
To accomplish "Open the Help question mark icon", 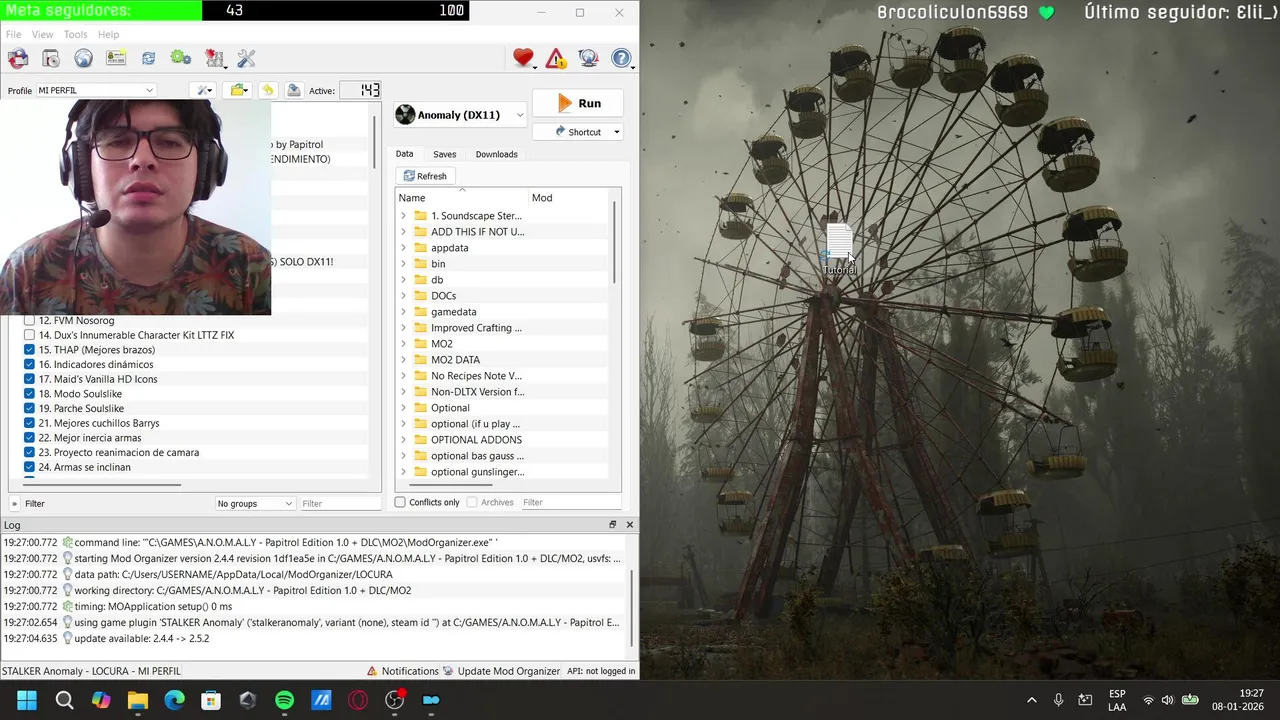I will [621, 59].
